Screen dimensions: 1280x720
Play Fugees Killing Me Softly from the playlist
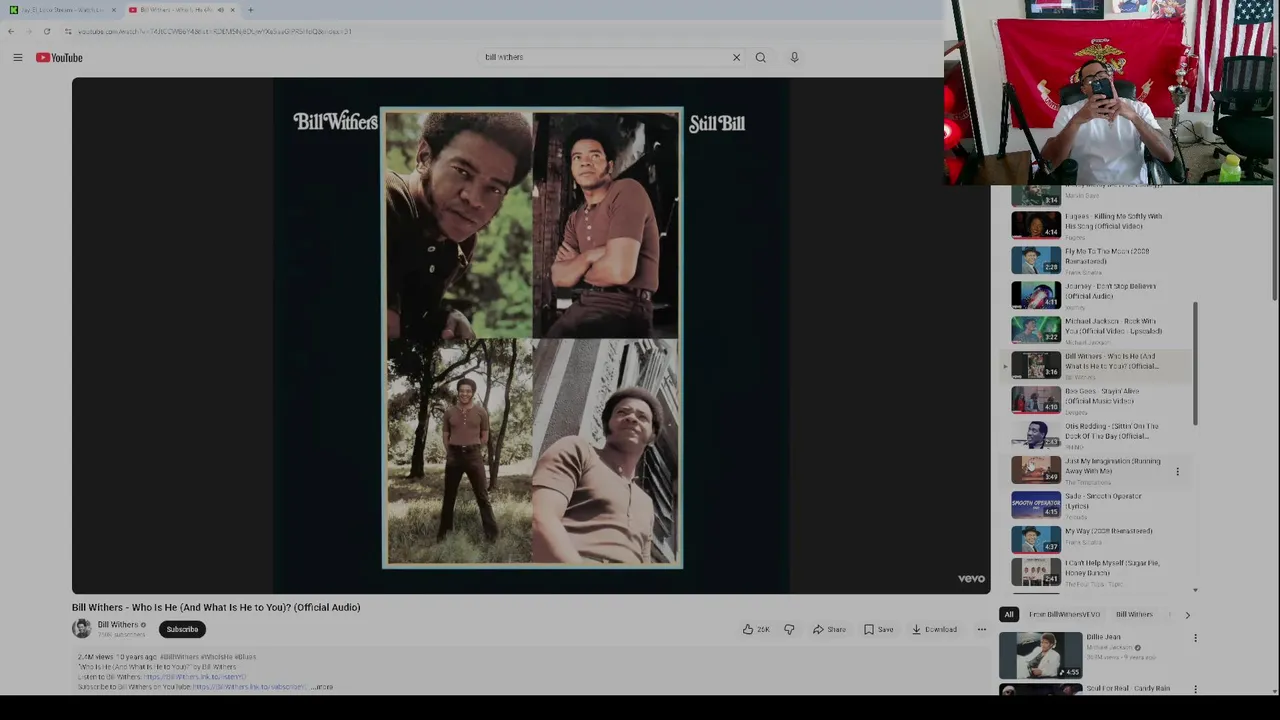tap(1098, 225)
